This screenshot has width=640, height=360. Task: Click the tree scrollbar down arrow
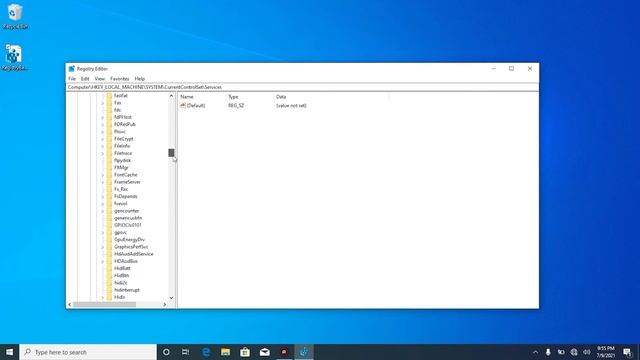(x=171, y=298)
